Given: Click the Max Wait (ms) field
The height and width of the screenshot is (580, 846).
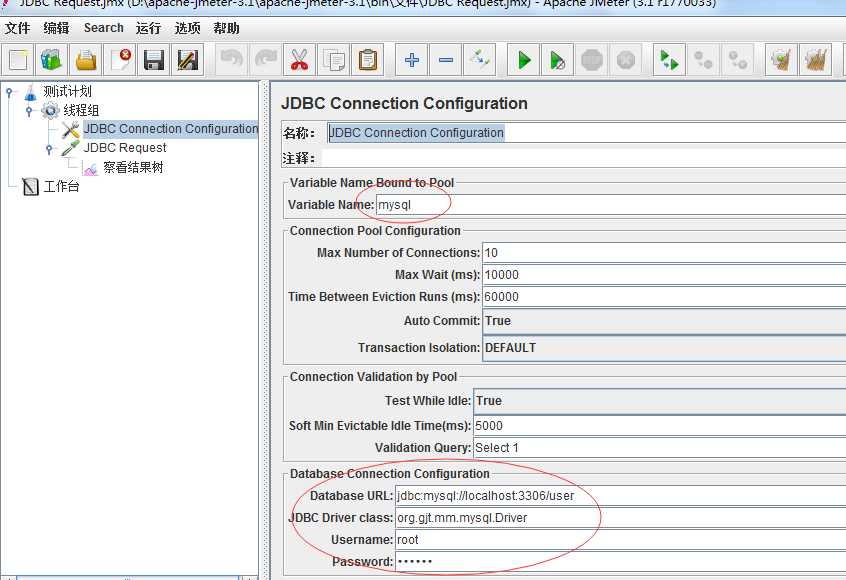Looking at the screenshot, I should [x=664, y=275].
